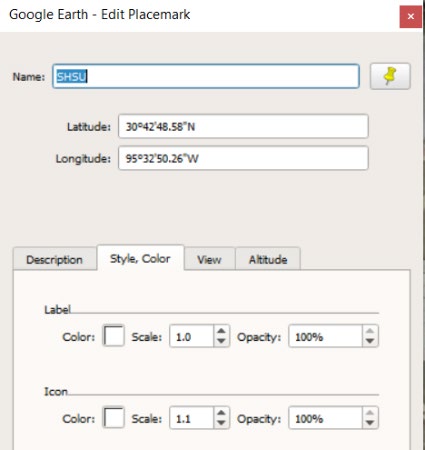Increase Label Scale with up arrow
425x450 pixels.
click(x=221, y=331)
